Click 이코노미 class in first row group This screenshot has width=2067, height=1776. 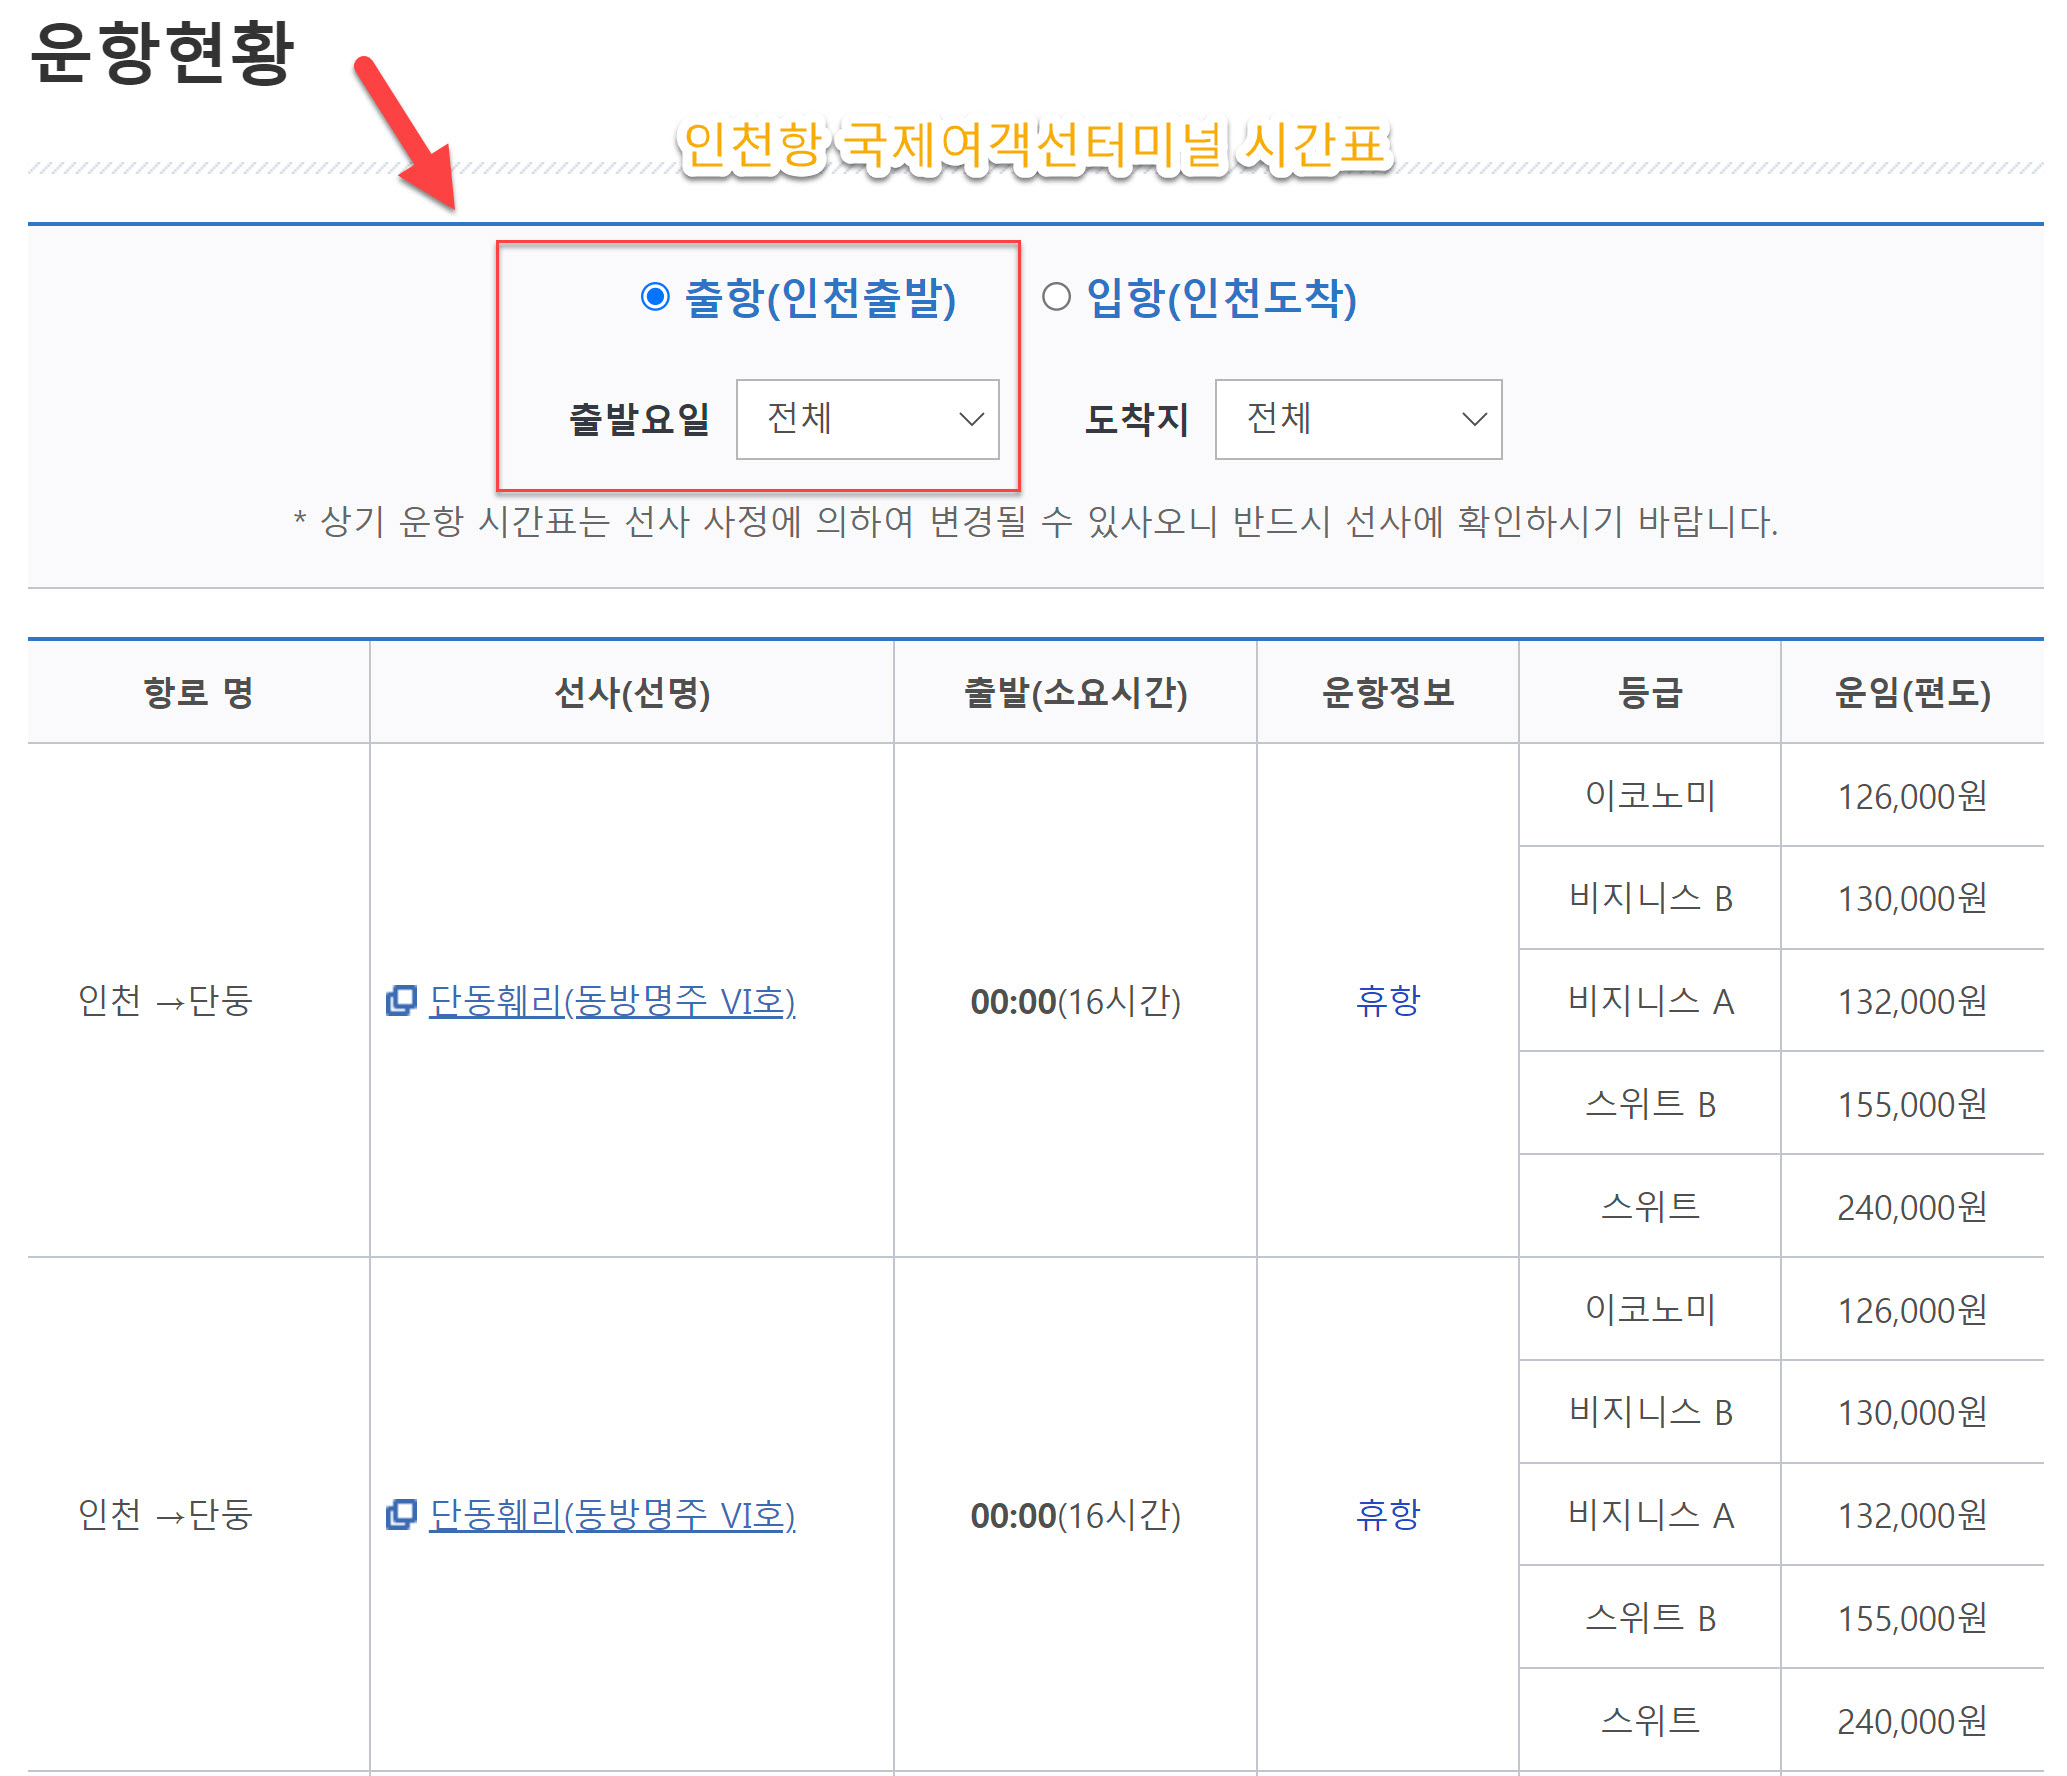1650,795
